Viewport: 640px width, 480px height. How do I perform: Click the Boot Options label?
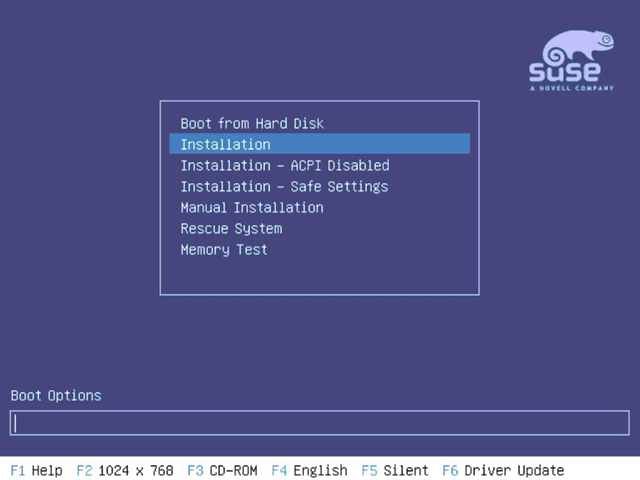click(x=56, y=396)
